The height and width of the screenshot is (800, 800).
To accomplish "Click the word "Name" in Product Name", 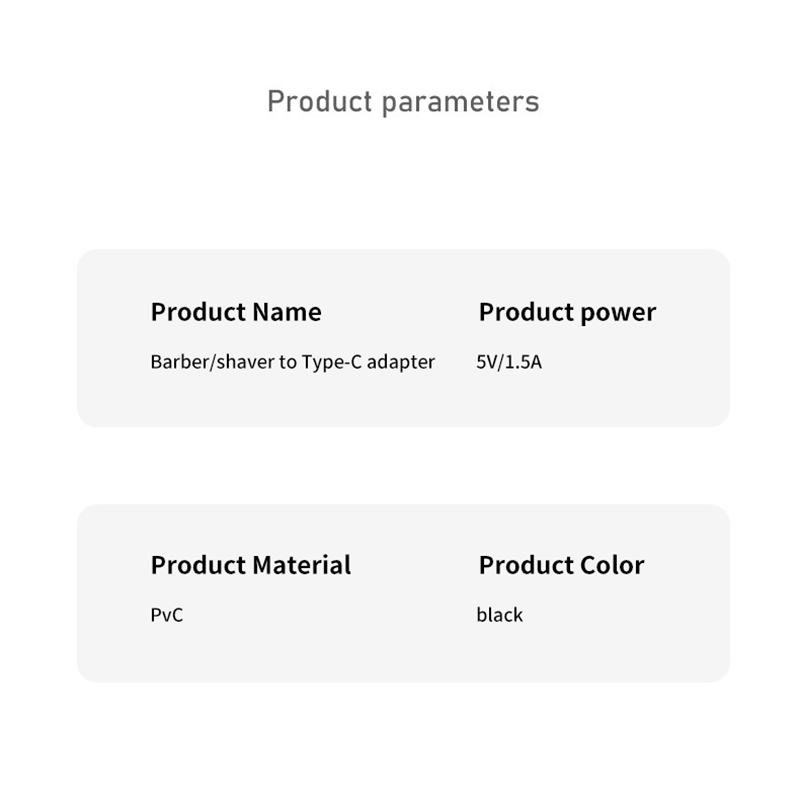I will (x=287, y=312).
